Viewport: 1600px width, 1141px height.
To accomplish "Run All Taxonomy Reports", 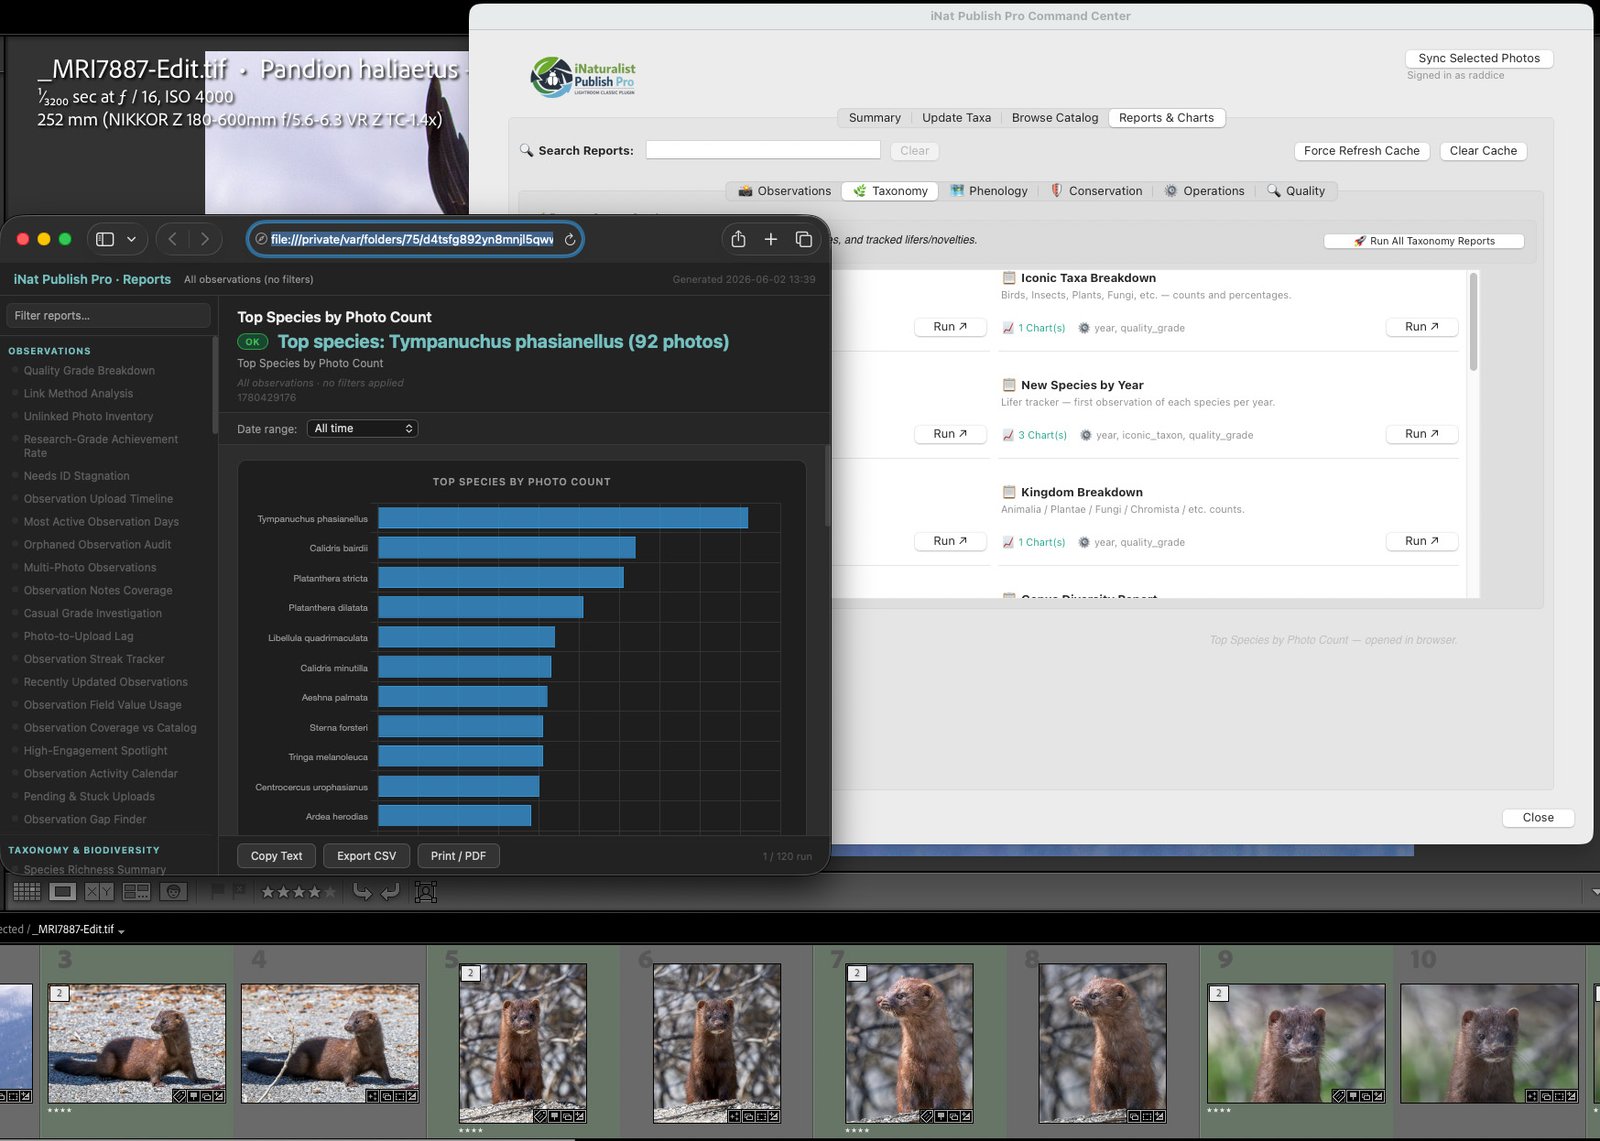I will point(1424,241).
